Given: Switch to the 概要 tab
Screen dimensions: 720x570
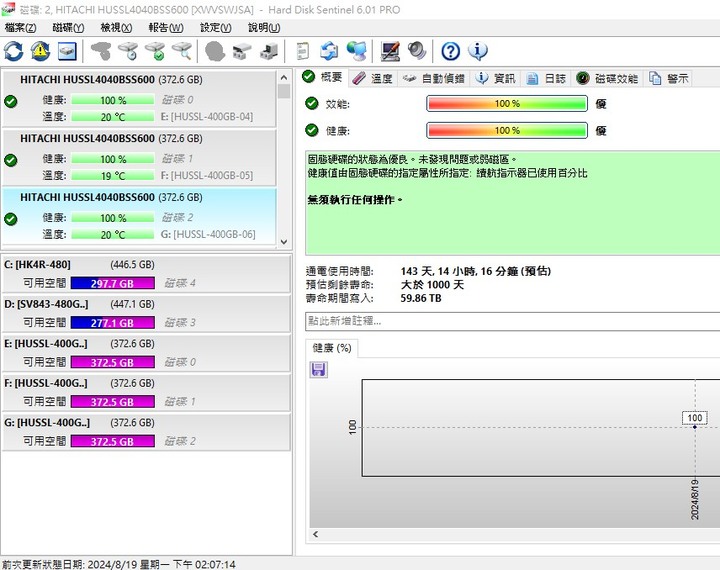Looking at the screenshot, I should (x=322, y=77).
